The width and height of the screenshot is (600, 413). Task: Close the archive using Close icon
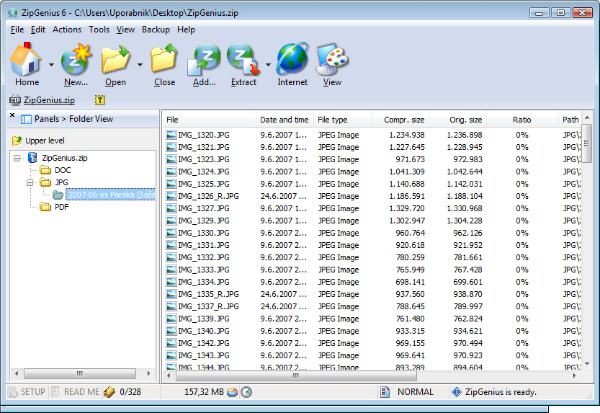click(x=164, y=62)
